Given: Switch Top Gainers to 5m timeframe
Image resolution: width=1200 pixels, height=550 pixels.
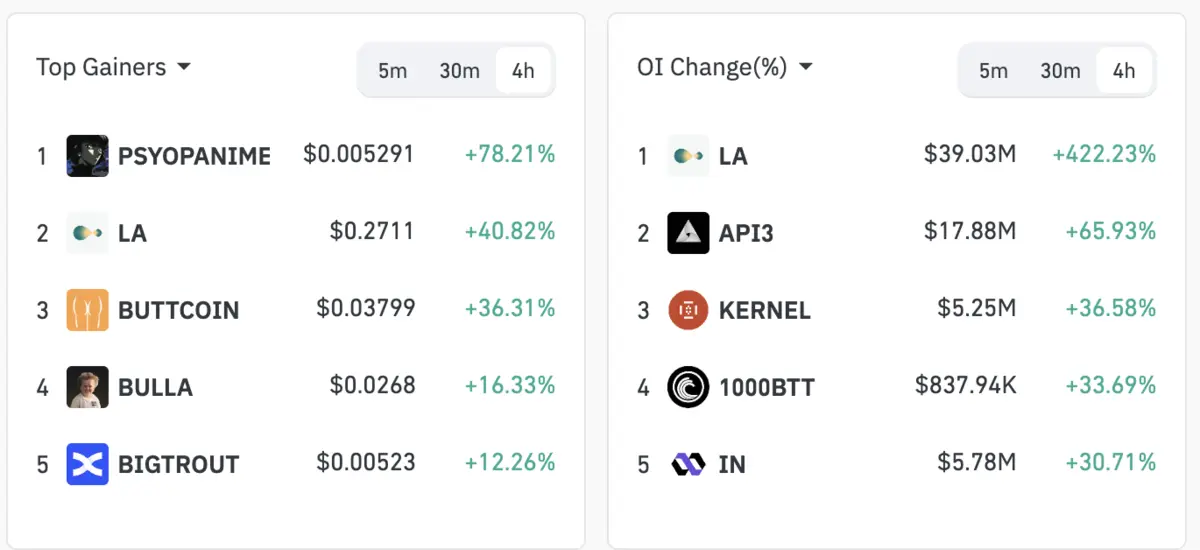Looking at the screenshot, I should coord(392,71).
